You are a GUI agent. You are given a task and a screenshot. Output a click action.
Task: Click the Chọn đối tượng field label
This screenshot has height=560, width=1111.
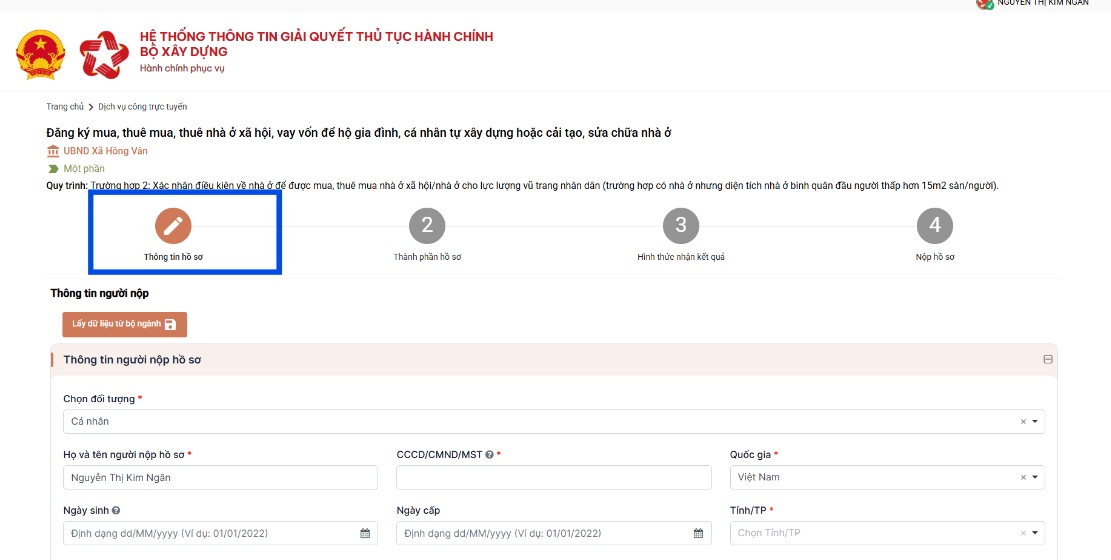click(x=99, y=399)
